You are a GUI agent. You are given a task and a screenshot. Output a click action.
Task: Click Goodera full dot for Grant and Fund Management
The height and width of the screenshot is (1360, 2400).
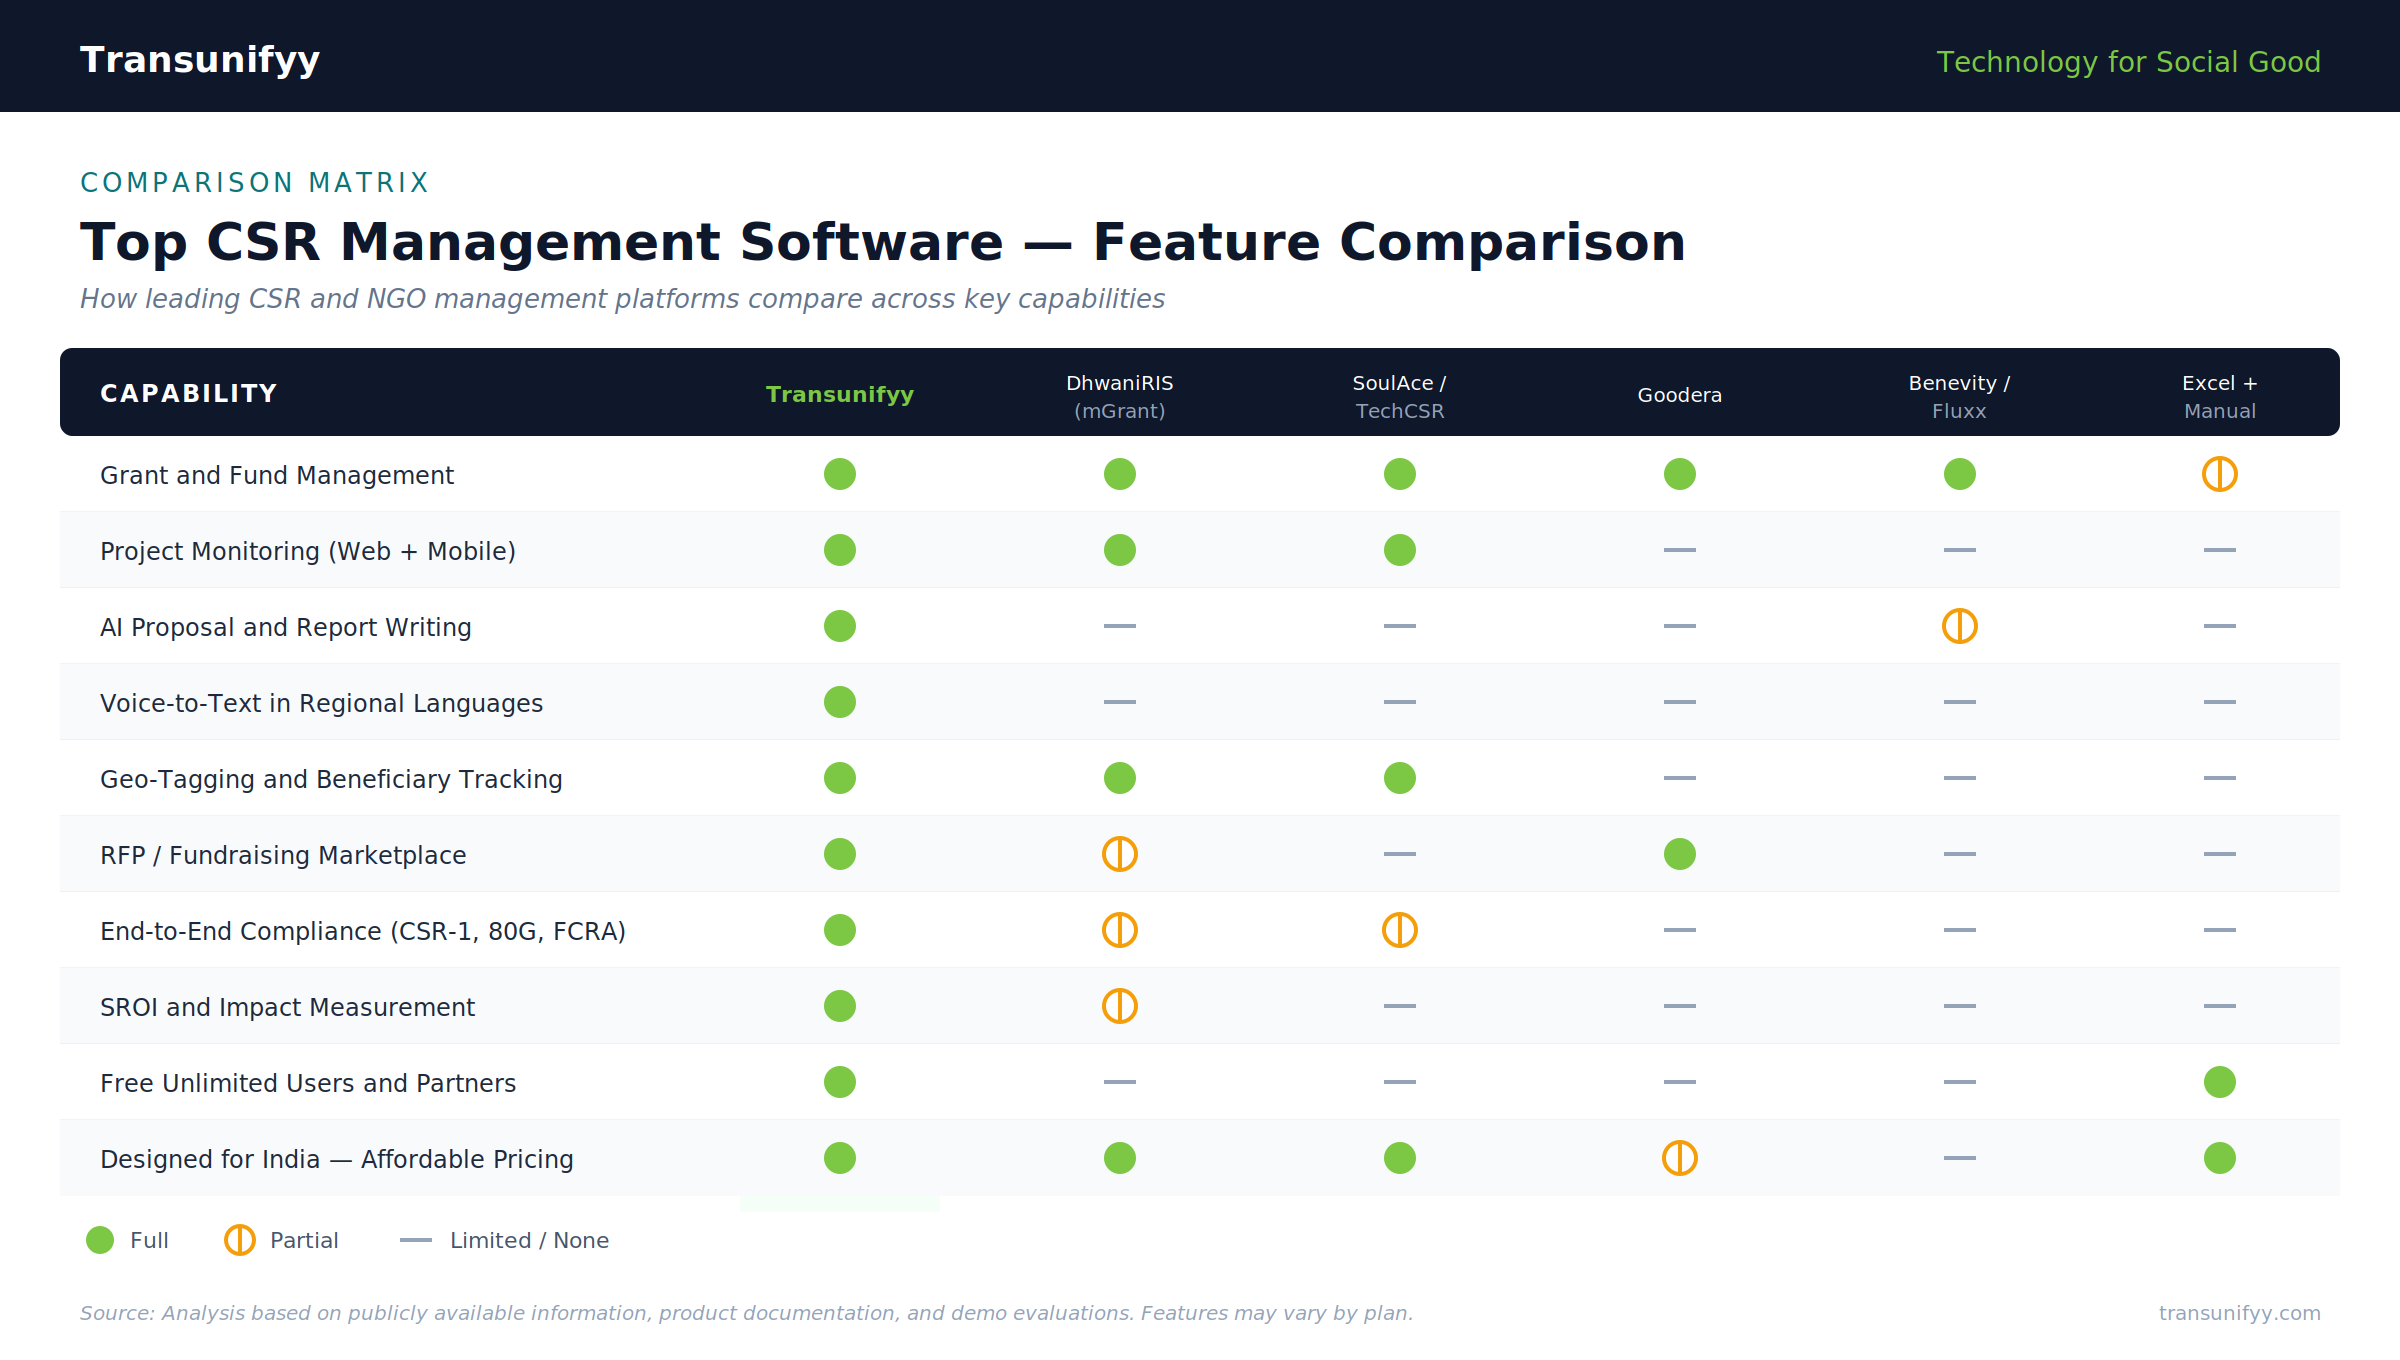[x=1680, y=474]
